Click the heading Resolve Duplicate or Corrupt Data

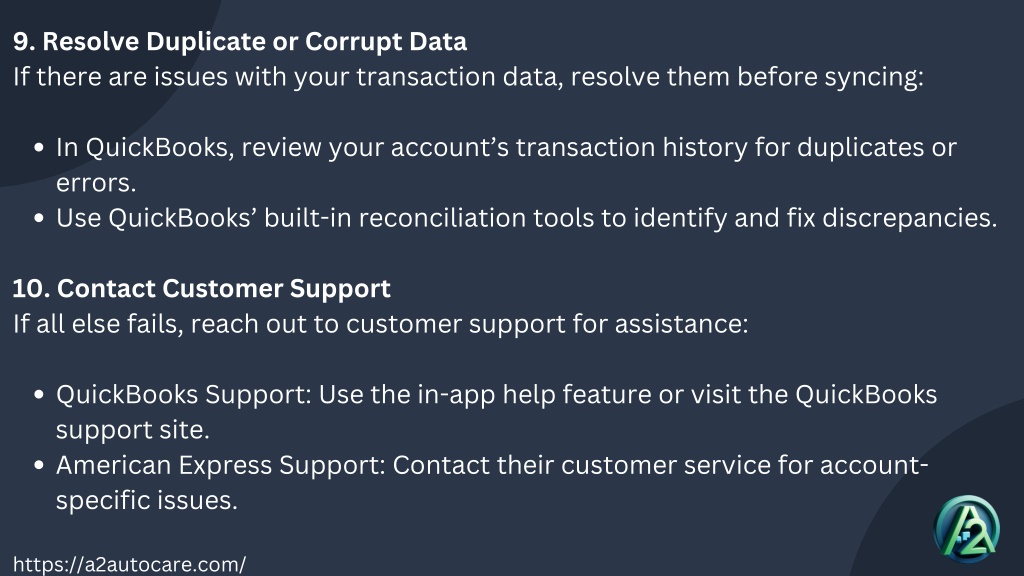click(x=240, y=42)
